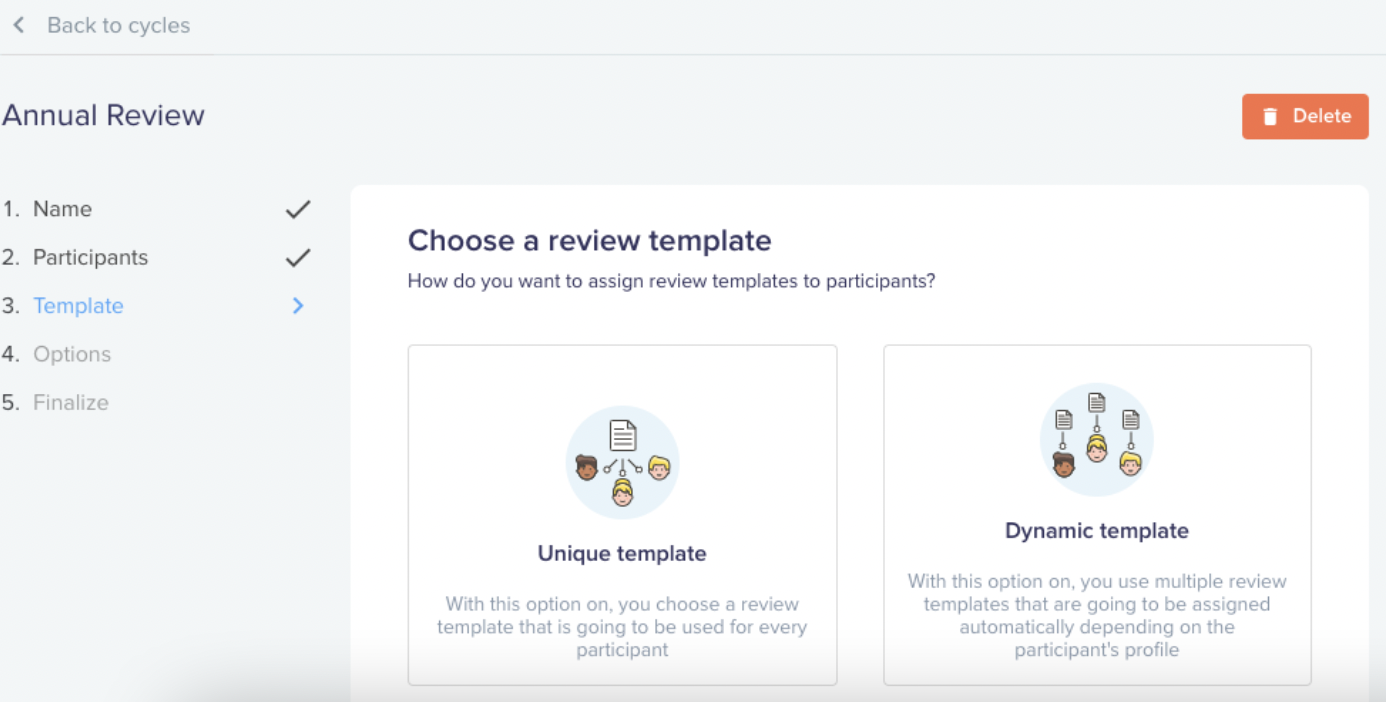This screenshot has height=702, width=1386.
Task: Click the assign review templates question text
Action: coord(672,281)
